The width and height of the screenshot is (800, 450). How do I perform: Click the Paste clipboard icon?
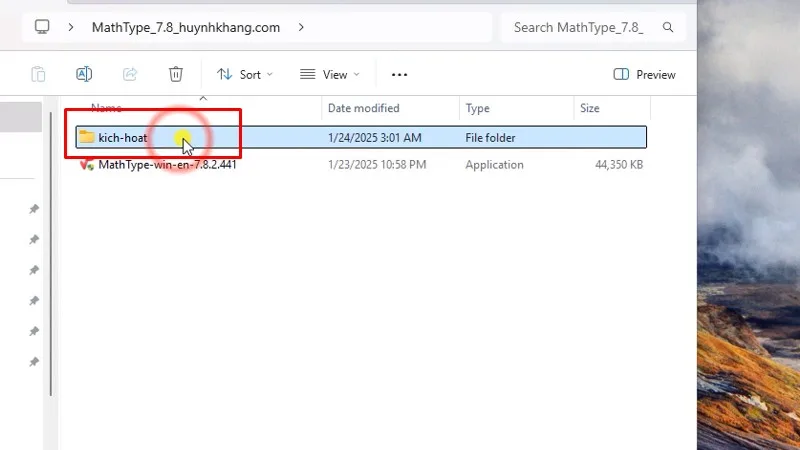click(38, 74)
